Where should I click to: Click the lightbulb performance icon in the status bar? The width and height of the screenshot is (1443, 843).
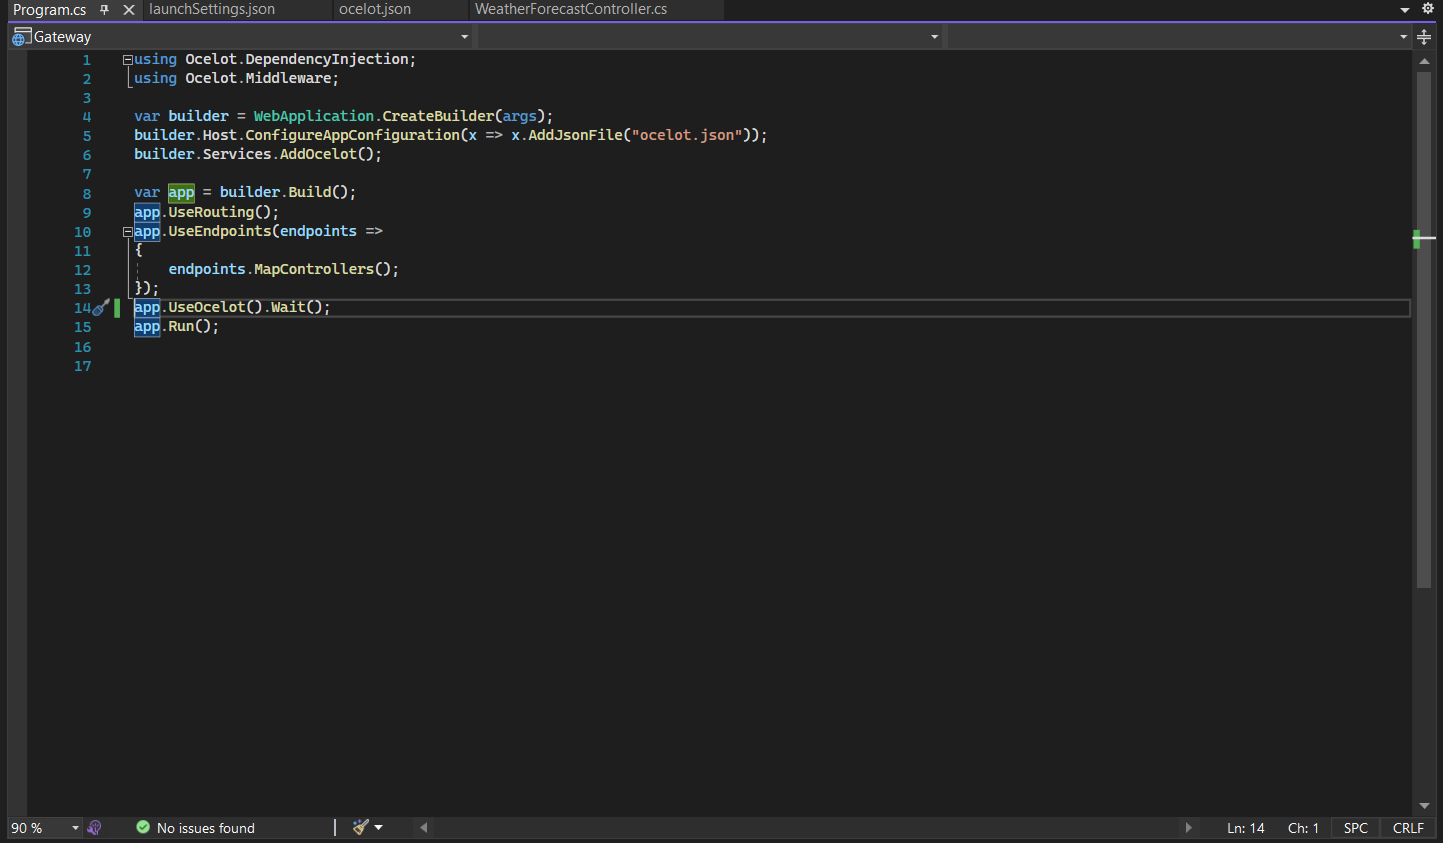[94, 827]
